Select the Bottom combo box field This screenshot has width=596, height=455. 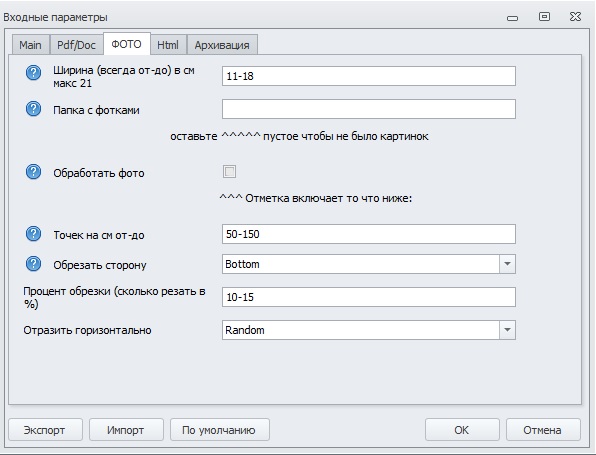(369, 264)
